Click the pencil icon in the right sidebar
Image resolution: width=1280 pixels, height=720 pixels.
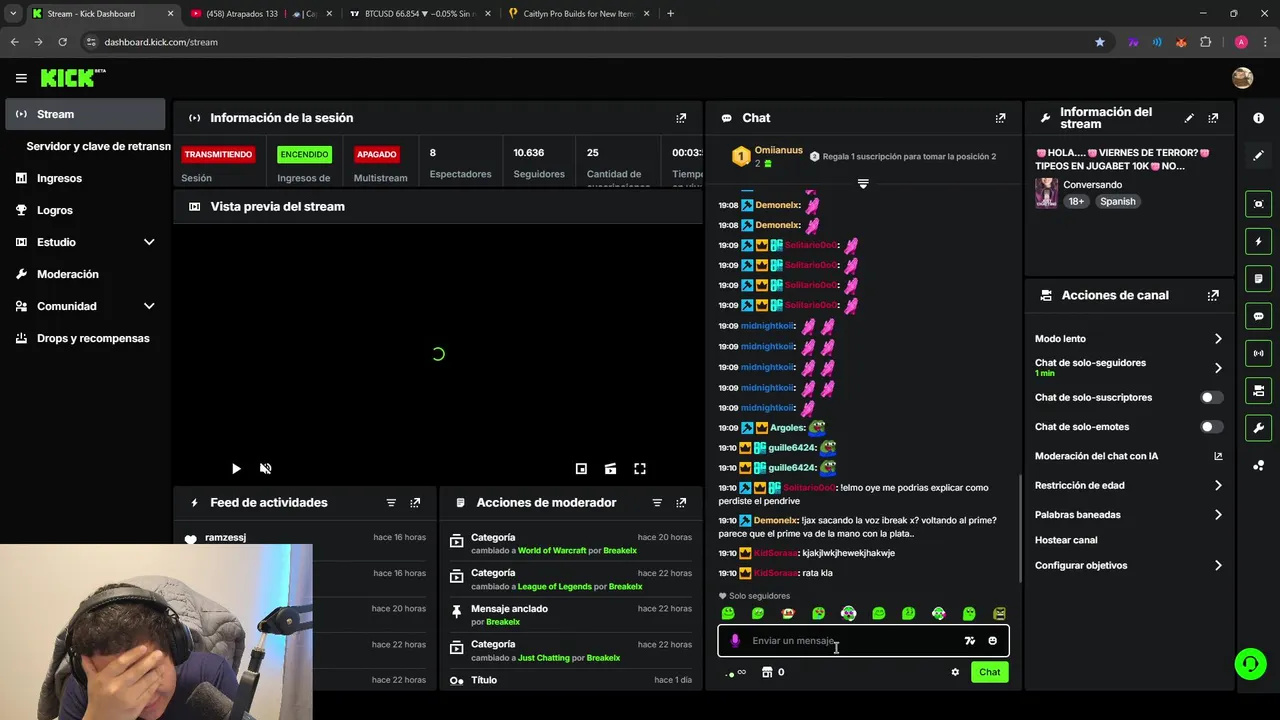(x=1258, y=156)
